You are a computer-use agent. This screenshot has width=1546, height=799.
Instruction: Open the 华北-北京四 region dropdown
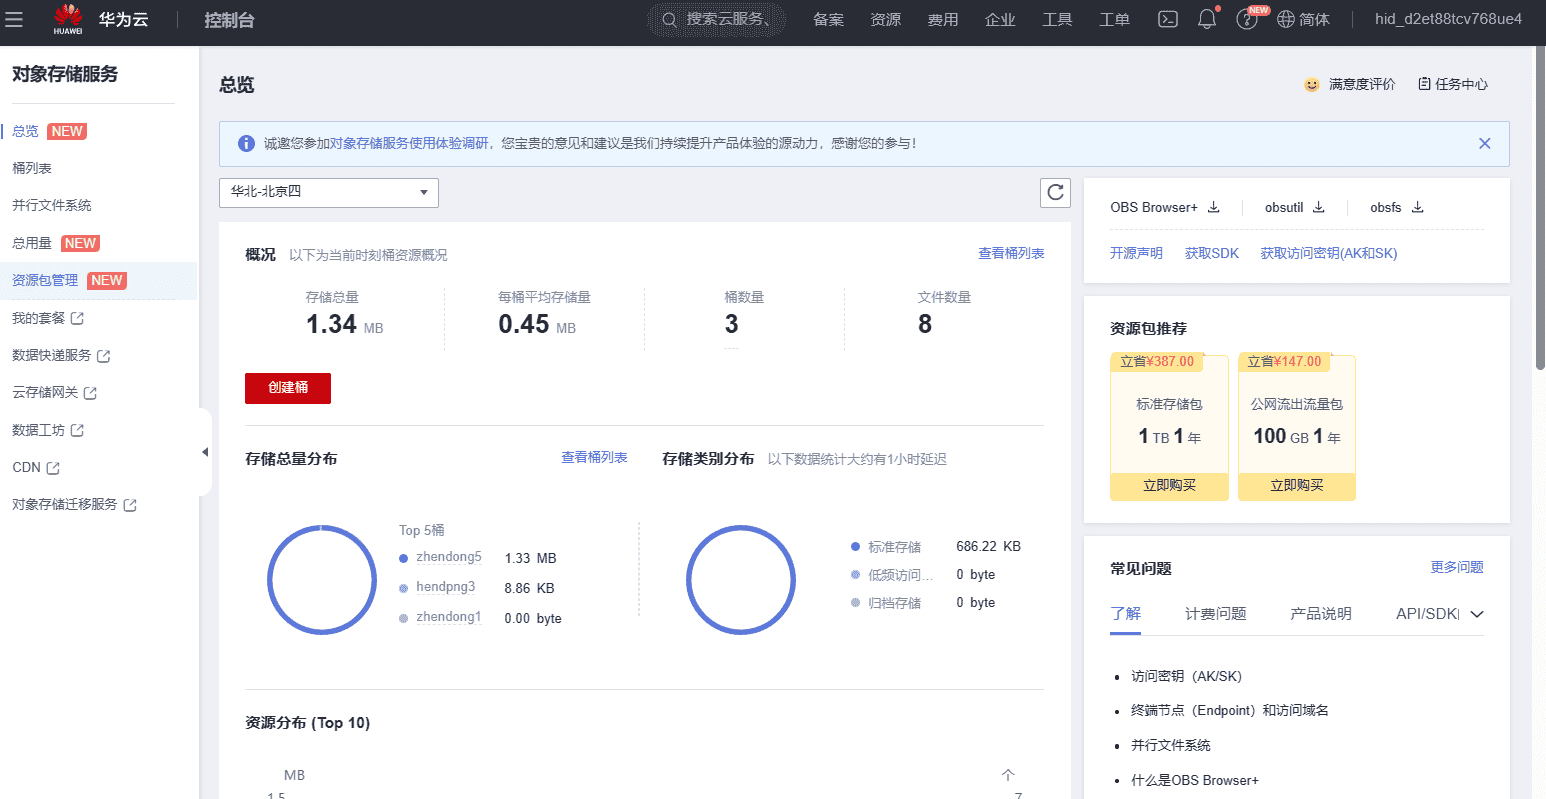click(328, 192)
